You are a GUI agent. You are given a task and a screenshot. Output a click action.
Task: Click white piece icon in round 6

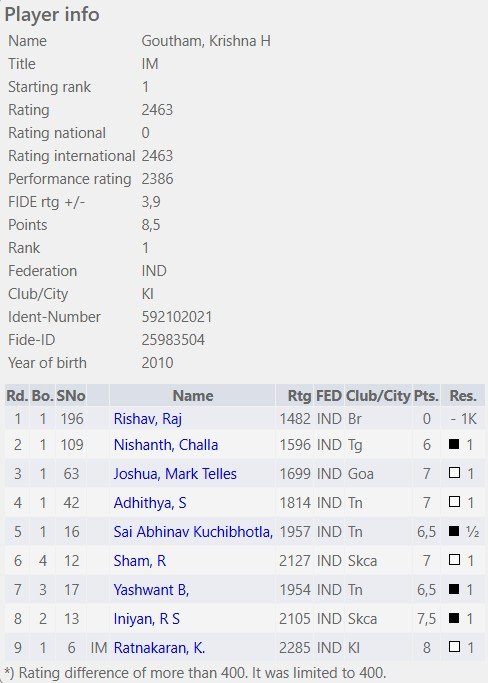(454, 560)
